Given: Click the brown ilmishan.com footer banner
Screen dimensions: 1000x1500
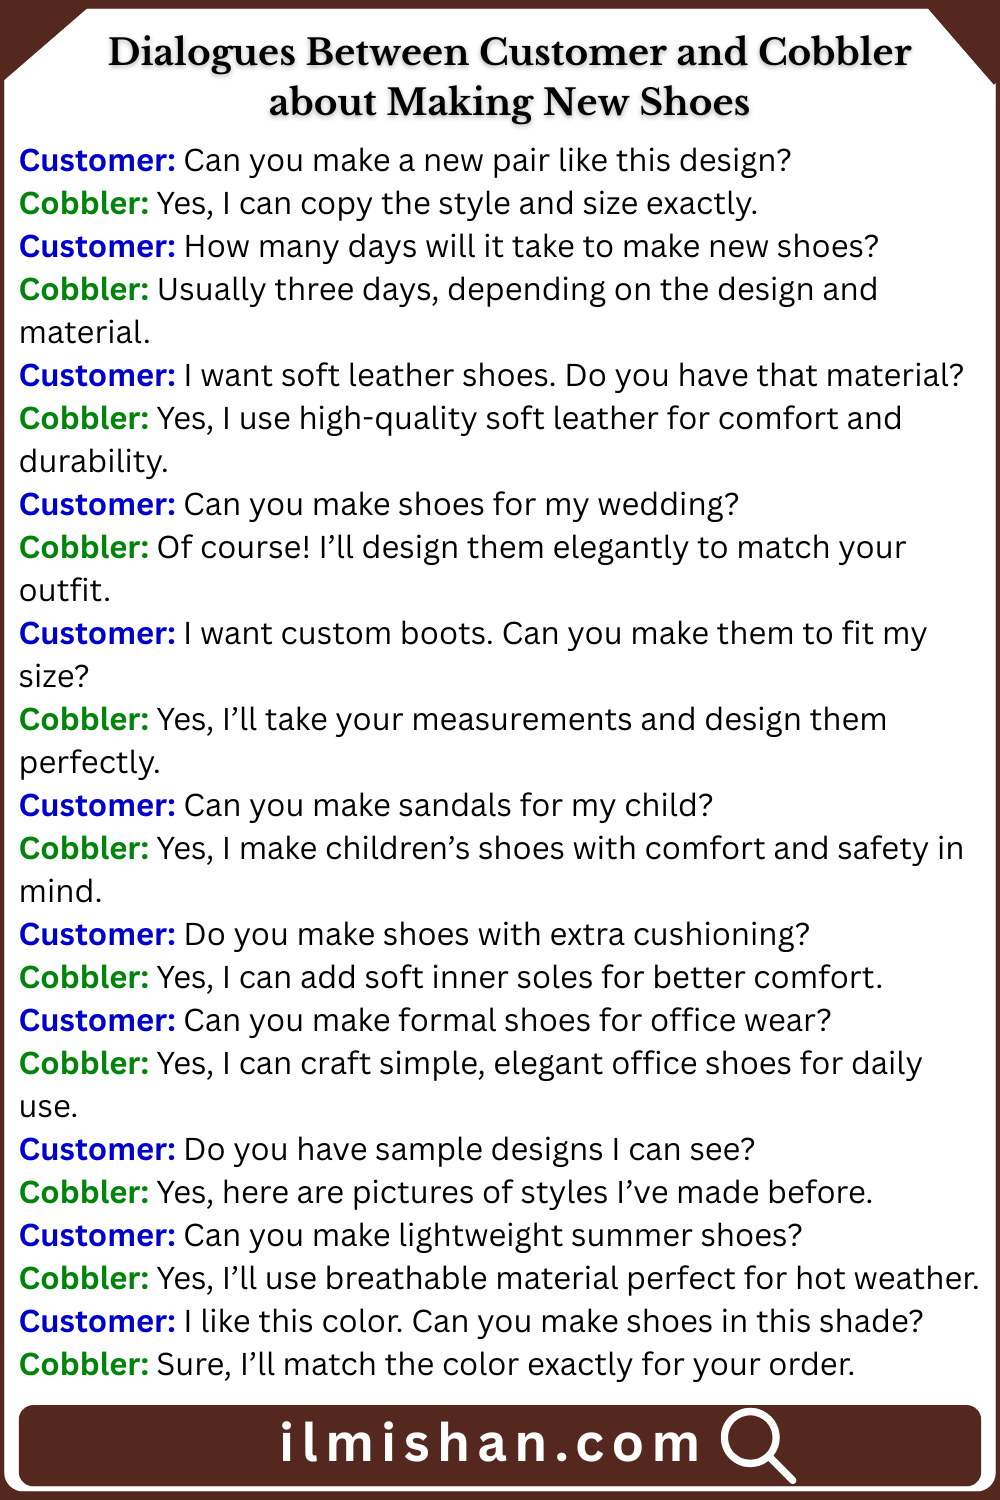Looking at the screenshot, I should click(150, 1446).
